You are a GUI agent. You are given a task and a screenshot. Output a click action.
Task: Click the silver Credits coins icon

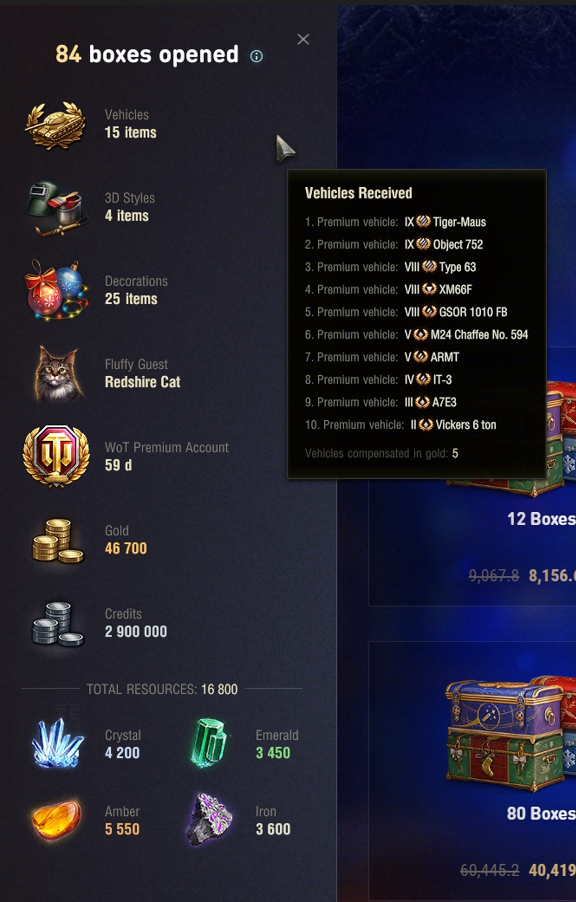58,624
